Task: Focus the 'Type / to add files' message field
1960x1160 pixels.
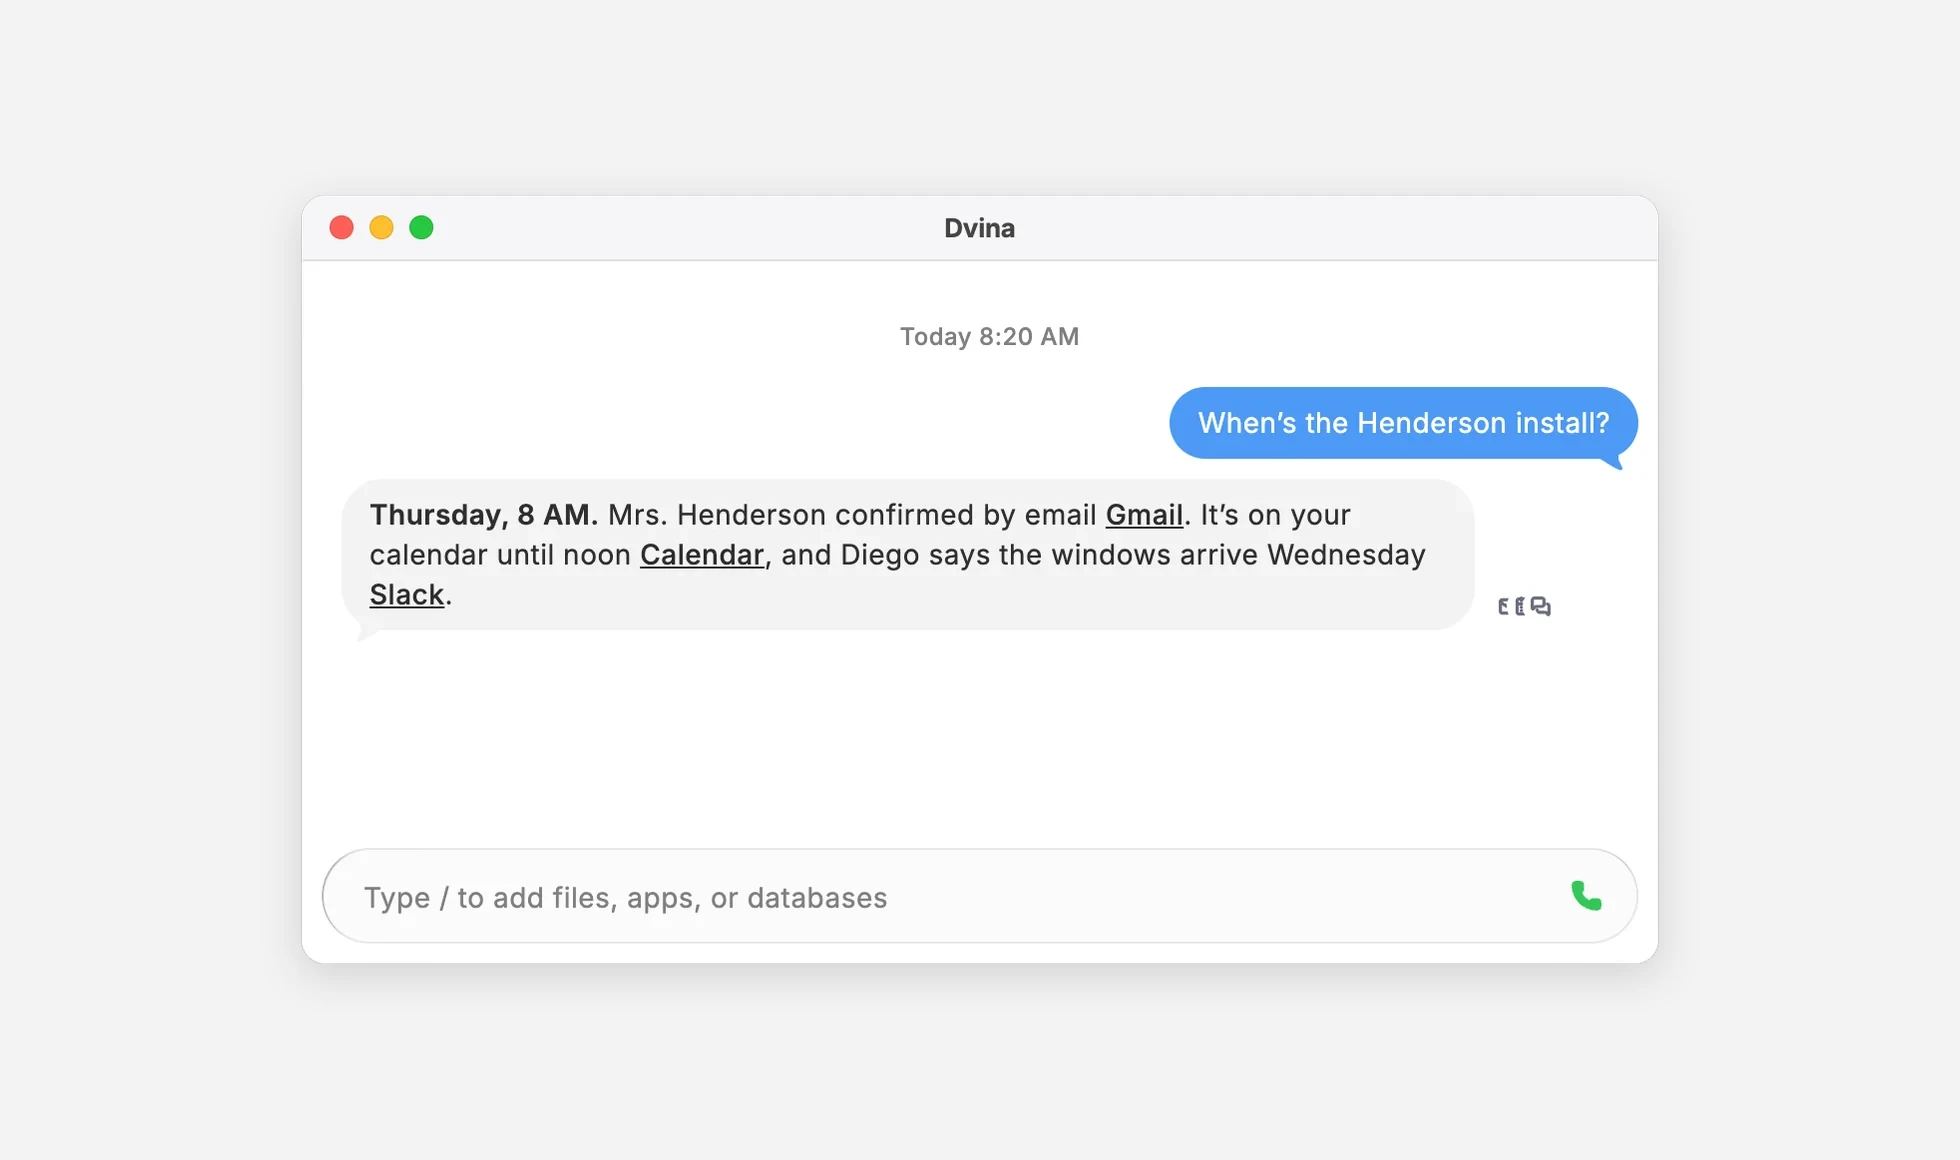Action: tap(979, 896)
